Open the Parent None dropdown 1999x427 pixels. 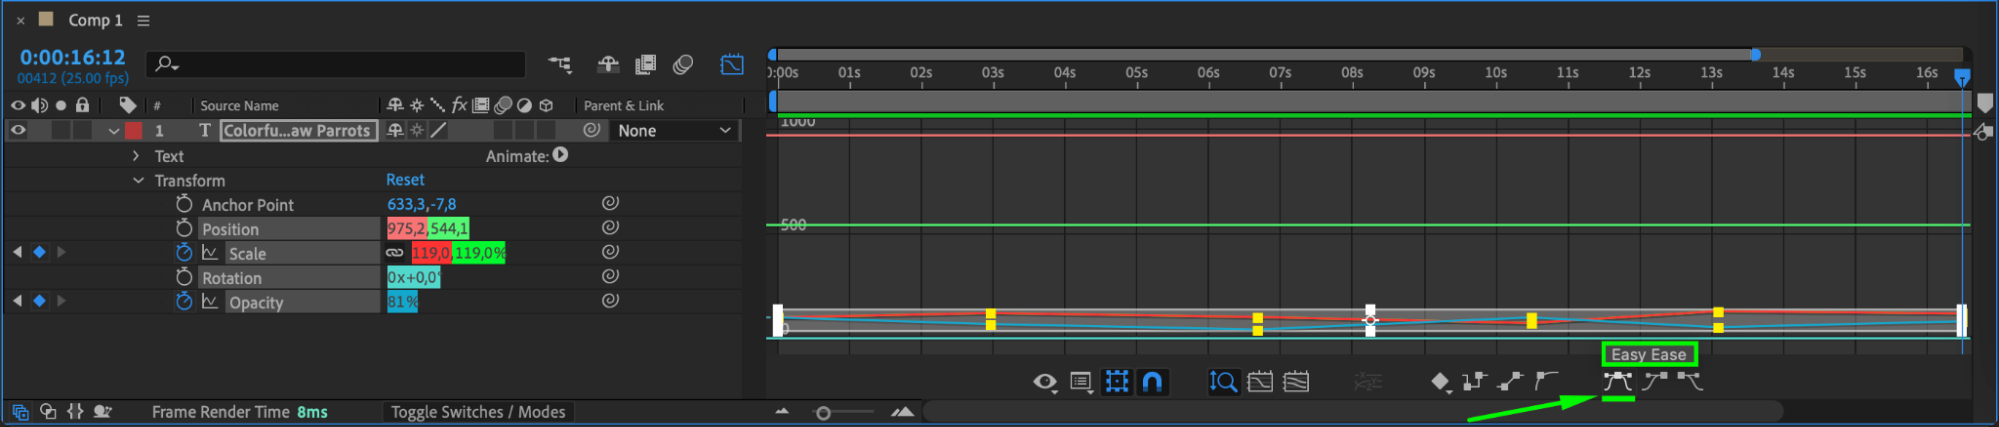point(674,131)
